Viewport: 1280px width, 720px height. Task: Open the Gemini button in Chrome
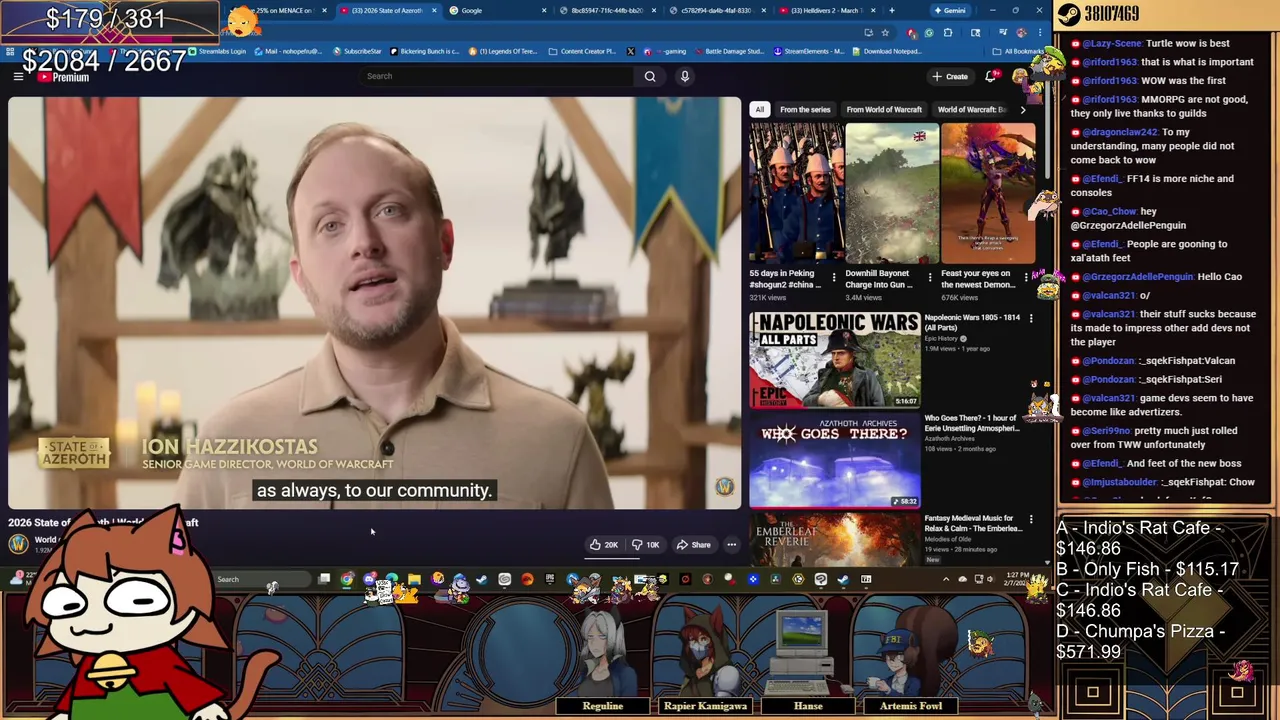tap(950, 10)
